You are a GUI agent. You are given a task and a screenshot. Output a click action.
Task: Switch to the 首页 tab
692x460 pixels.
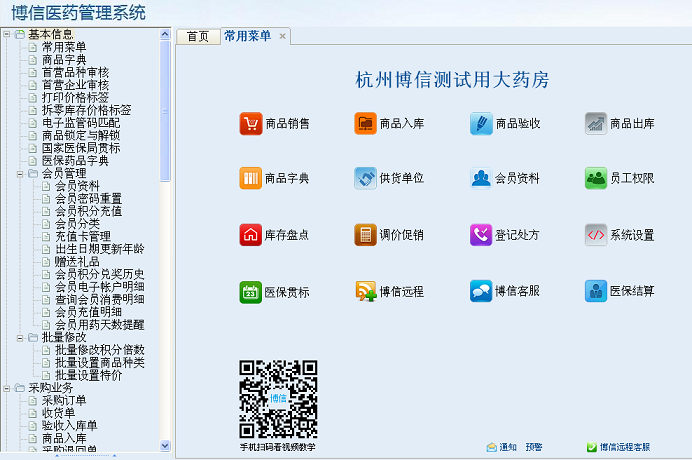click(198, 37)
